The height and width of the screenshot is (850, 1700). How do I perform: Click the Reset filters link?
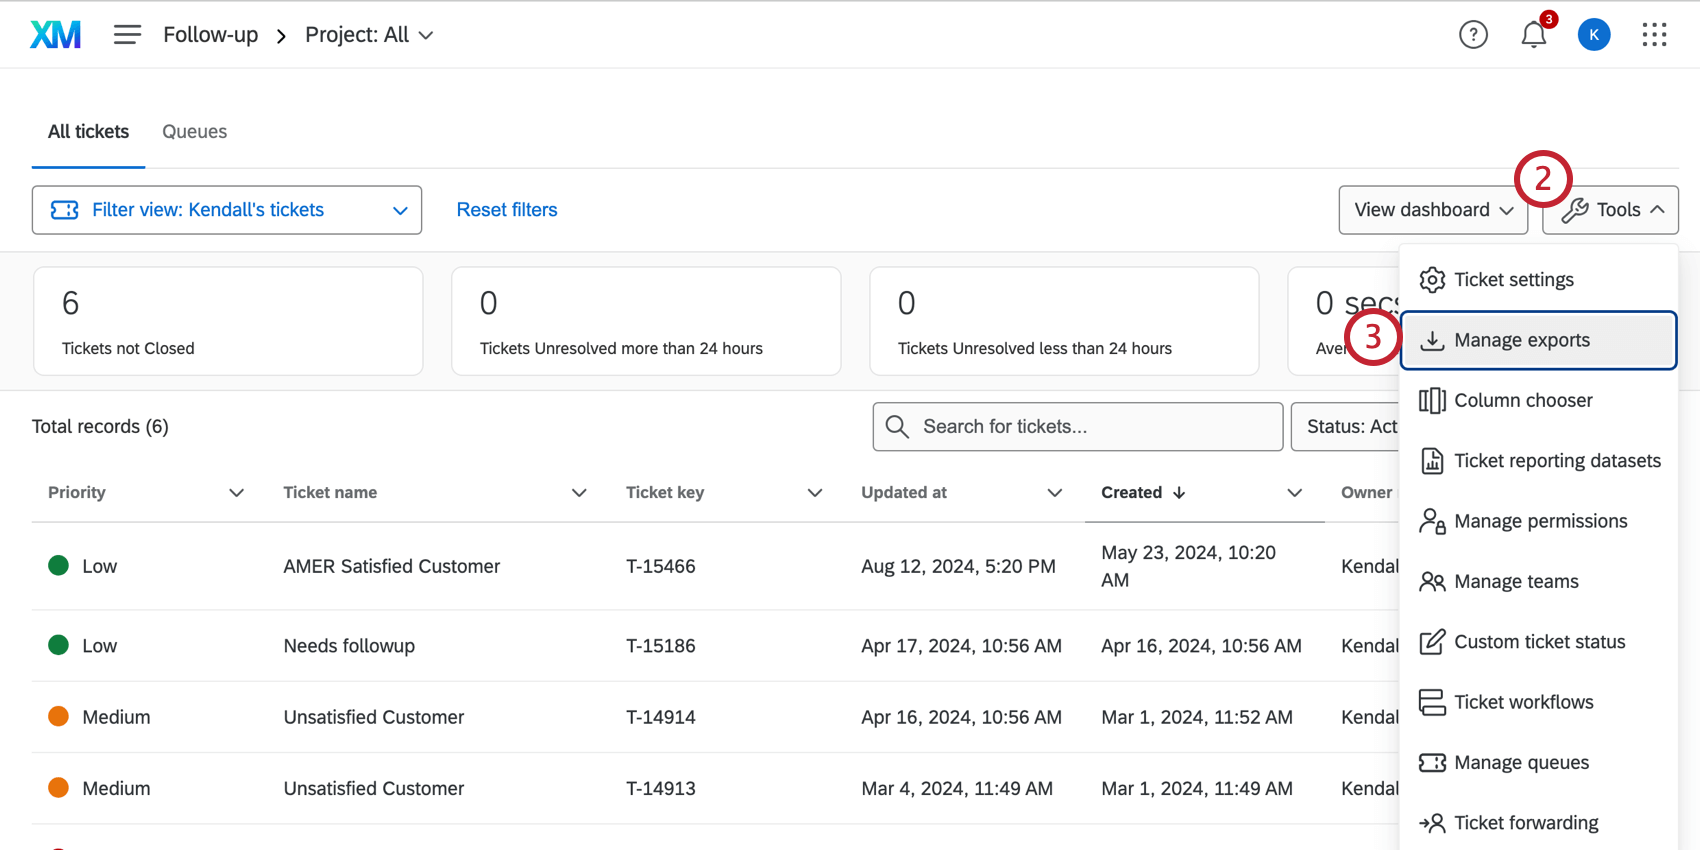507,210
